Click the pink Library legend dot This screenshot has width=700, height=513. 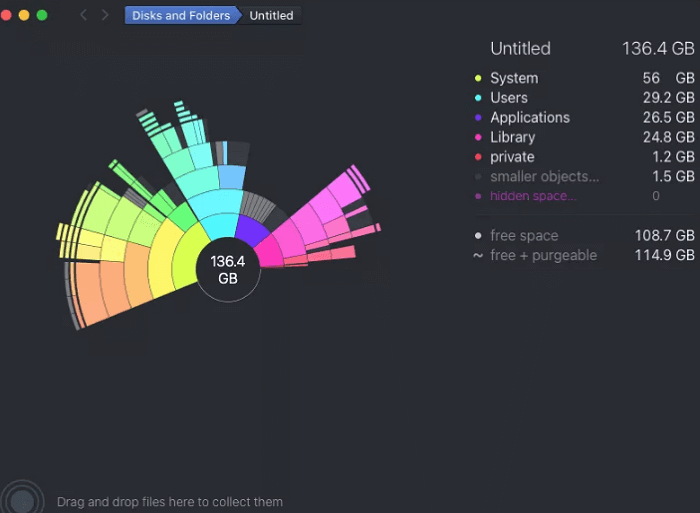click(478, 137)
